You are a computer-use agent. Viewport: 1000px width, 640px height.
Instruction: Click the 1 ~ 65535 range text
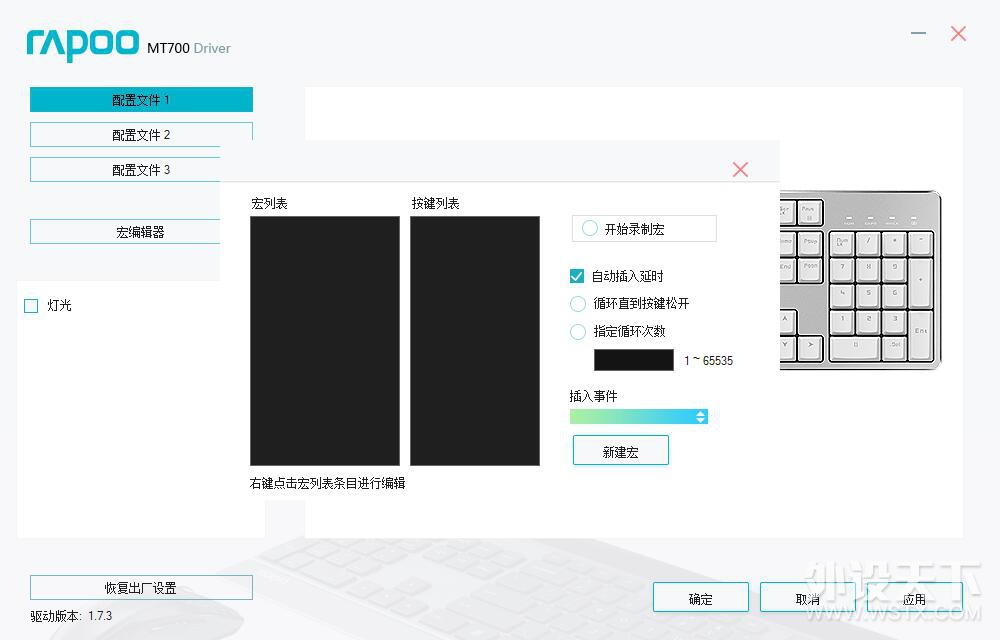709,360
